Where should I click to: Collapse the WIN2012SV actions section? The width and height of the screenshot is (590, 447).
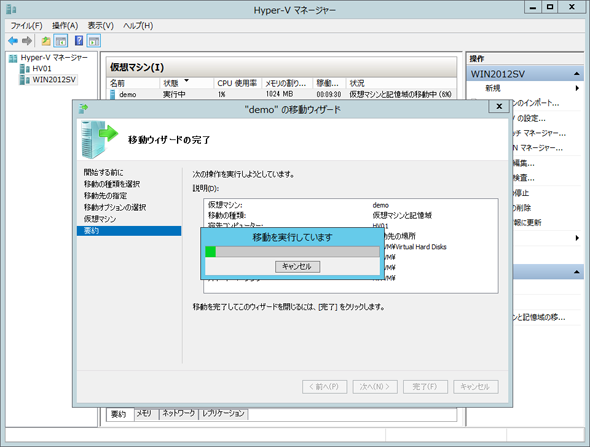click(x=576, y=74)
